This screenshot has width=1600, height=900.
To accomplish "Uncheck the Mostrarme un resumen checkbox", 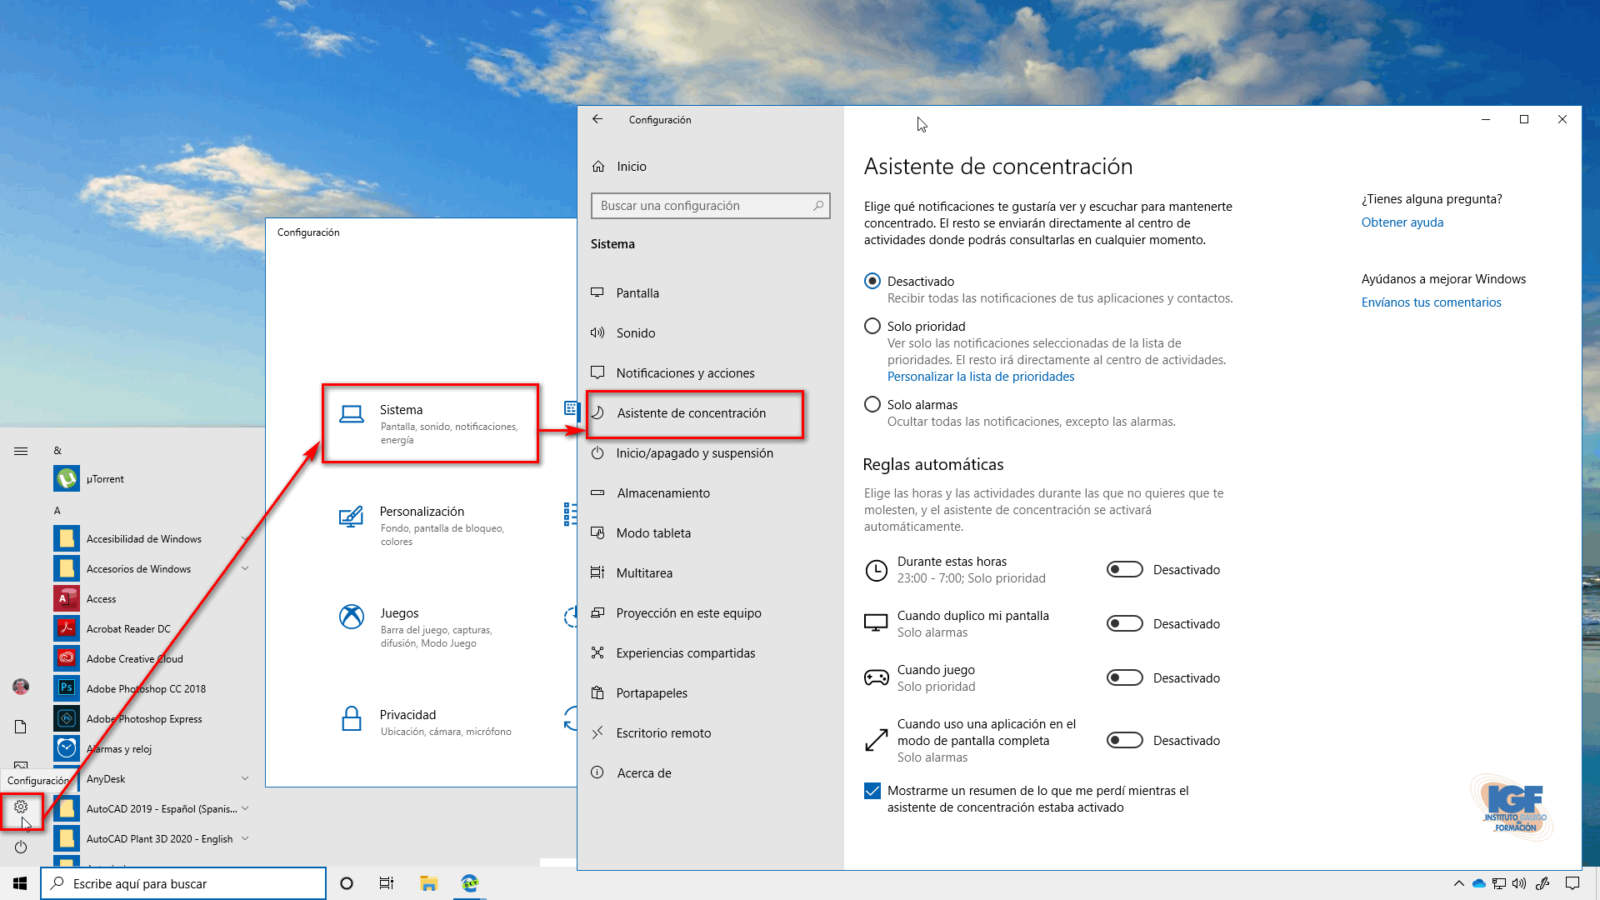I will click(872, 791).
